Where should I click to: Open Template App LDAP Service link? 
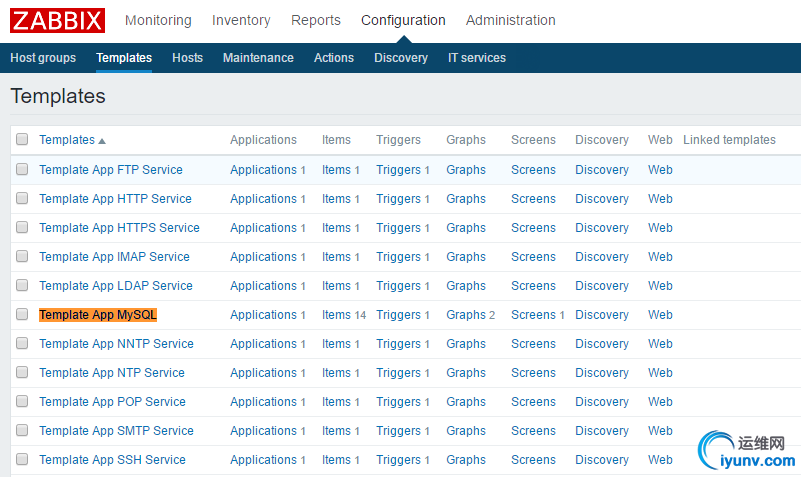tap(116, 286)
